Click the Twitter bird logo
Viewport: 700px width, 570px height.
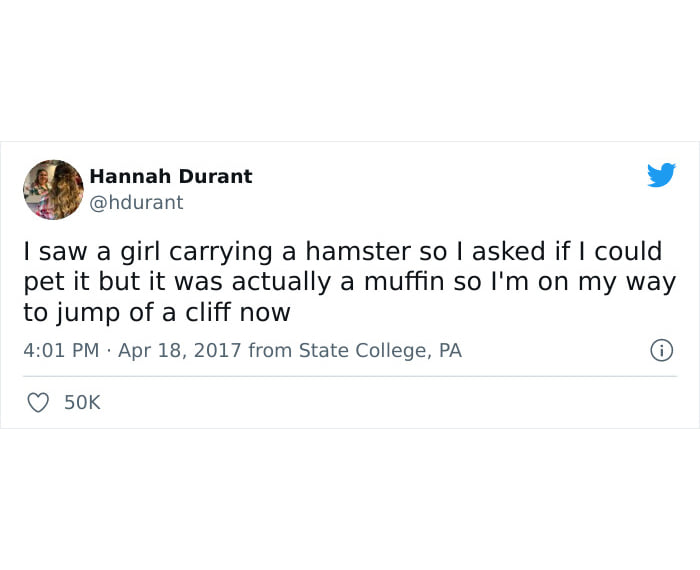661,175
